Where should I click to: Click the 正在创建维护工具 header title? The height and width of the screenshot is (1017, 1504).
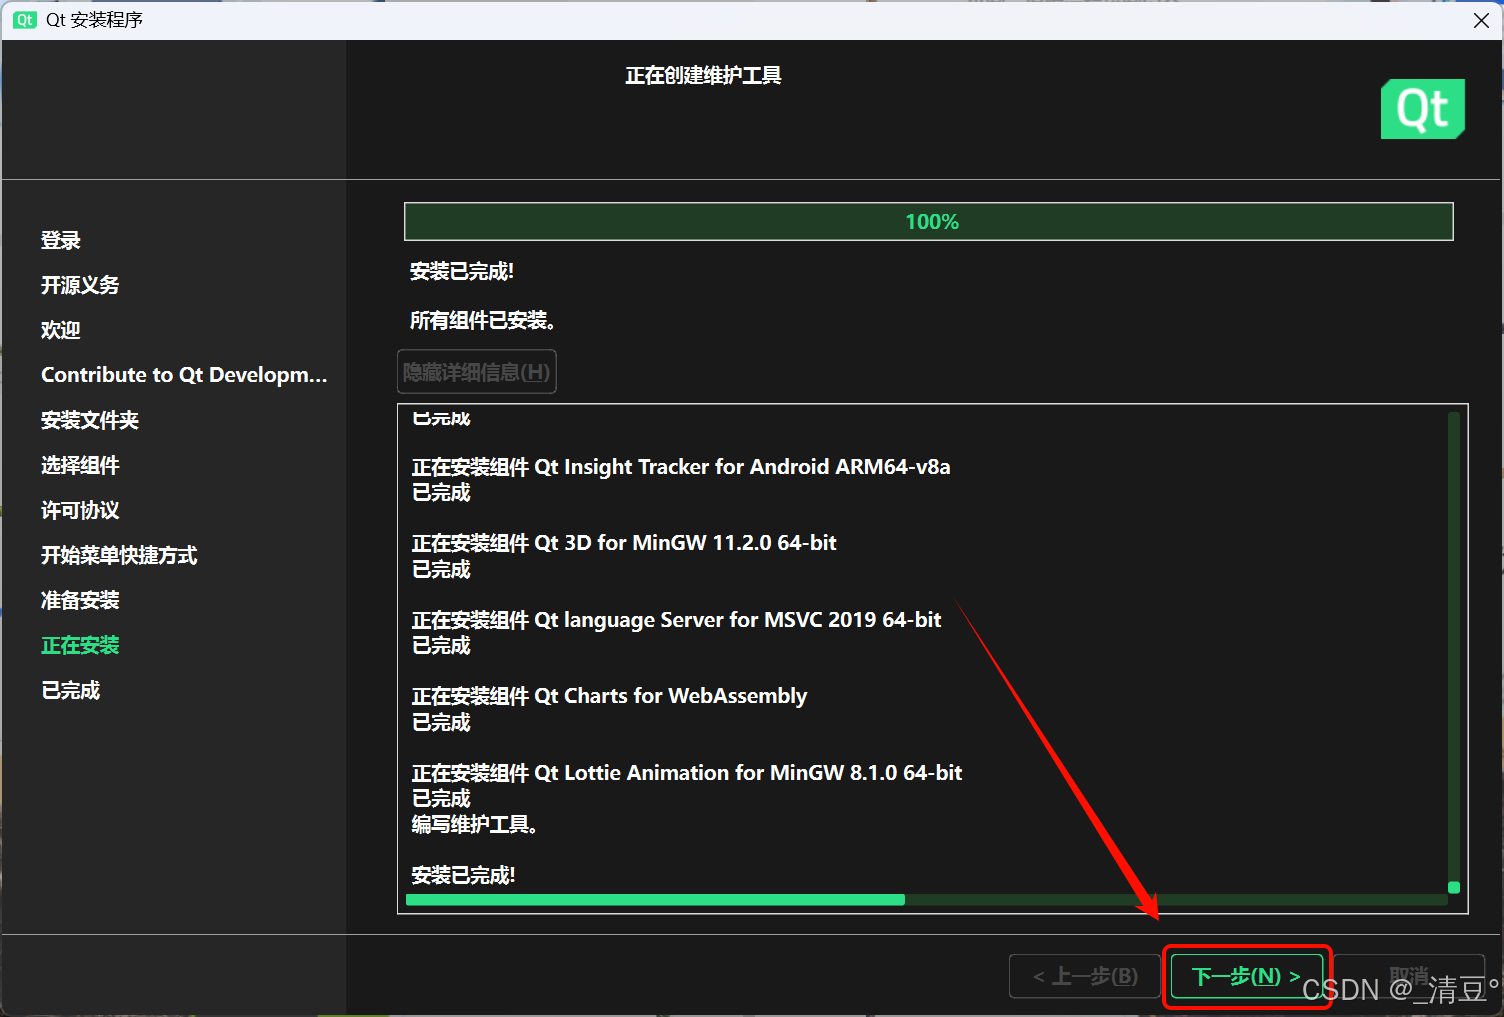703,75
